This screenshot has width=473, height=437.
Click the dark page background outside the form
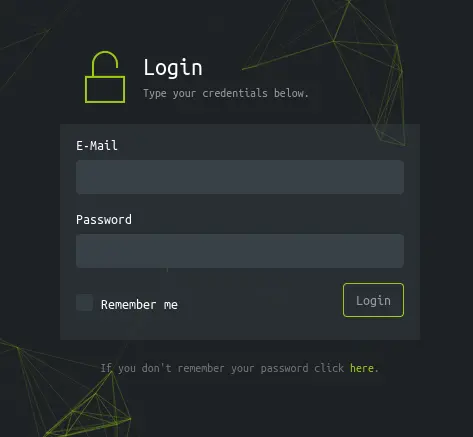click(x=447, y=233)
